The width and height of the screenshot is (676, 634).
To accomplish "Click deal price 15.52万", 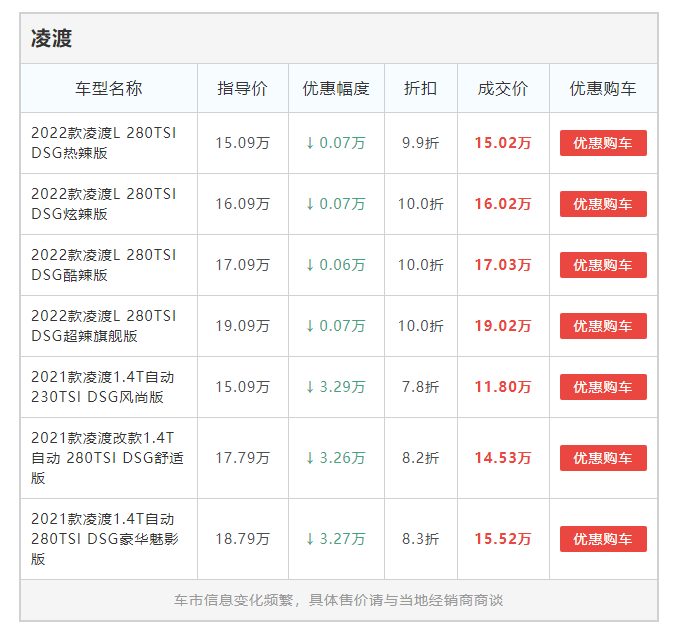I will [503, 539].
